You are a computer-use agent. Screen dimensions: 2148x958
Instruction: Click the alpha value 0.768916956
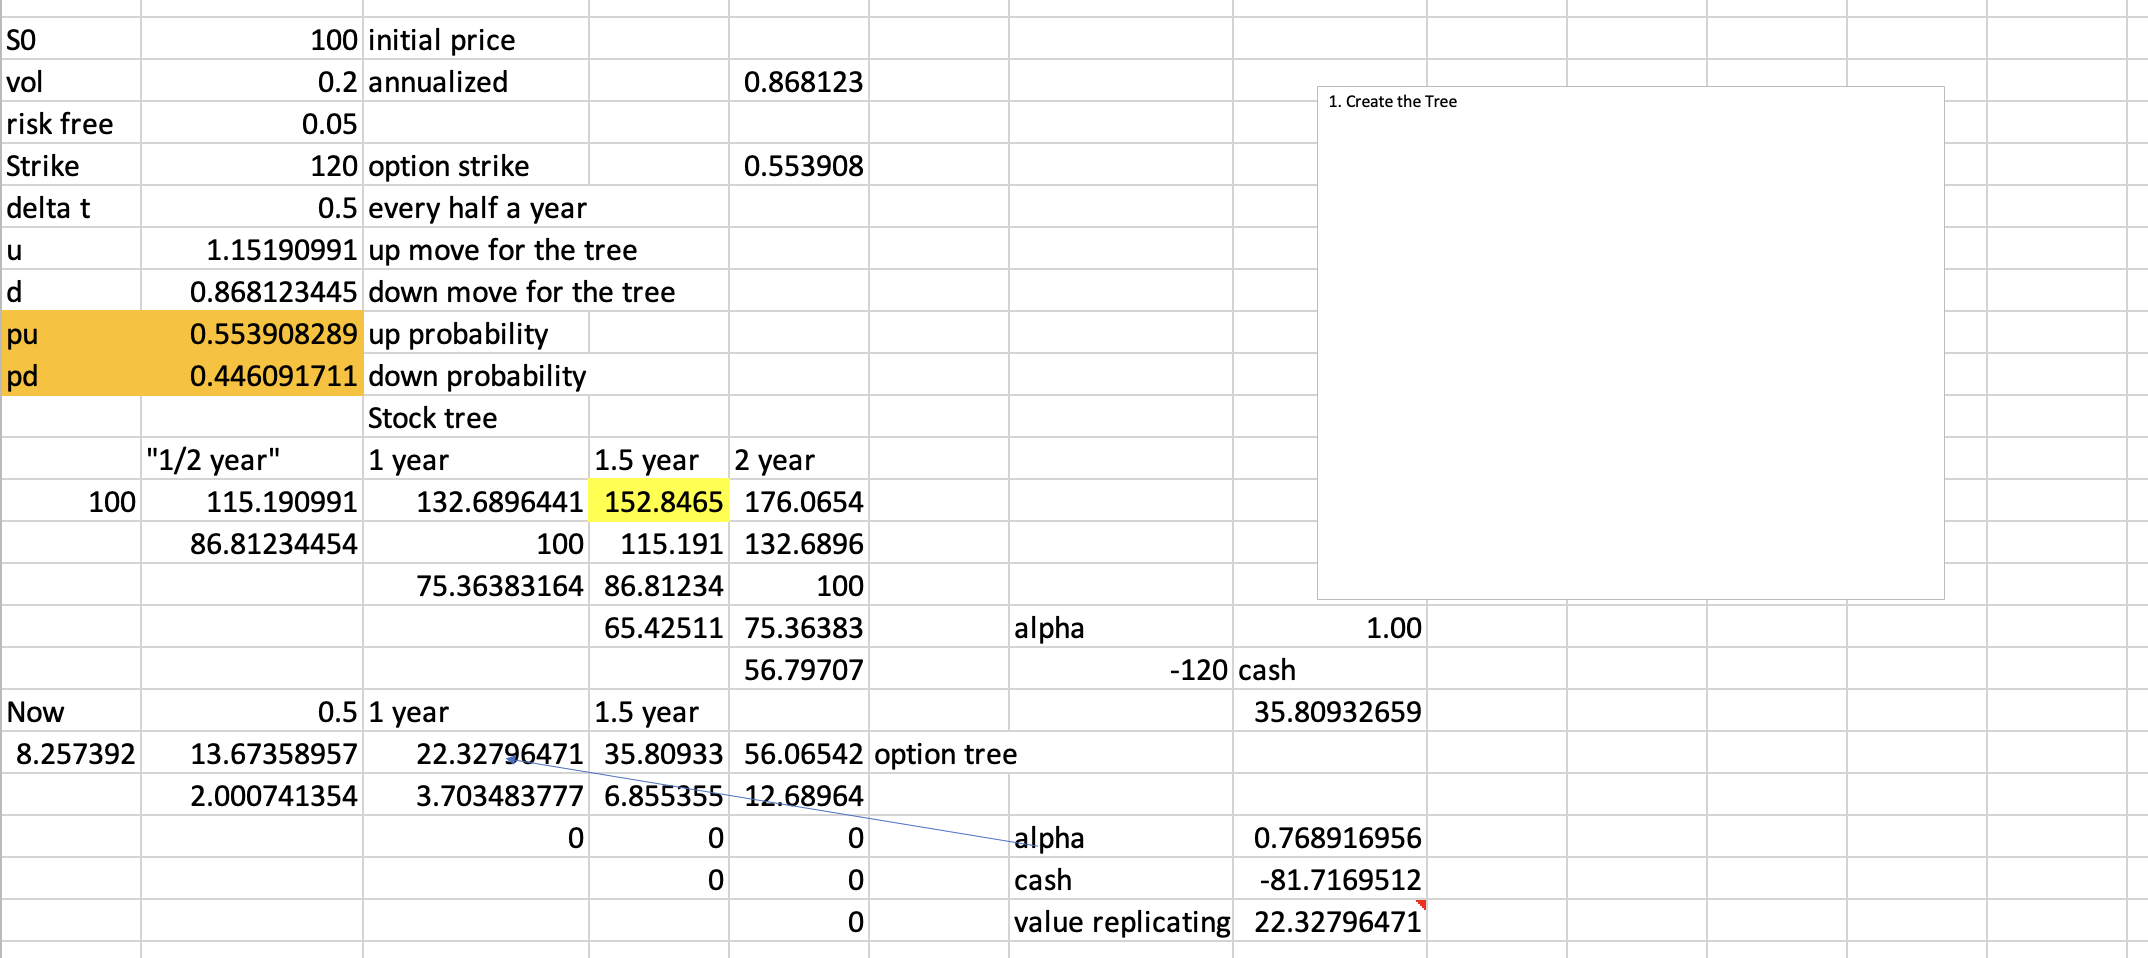(1337, 837)
